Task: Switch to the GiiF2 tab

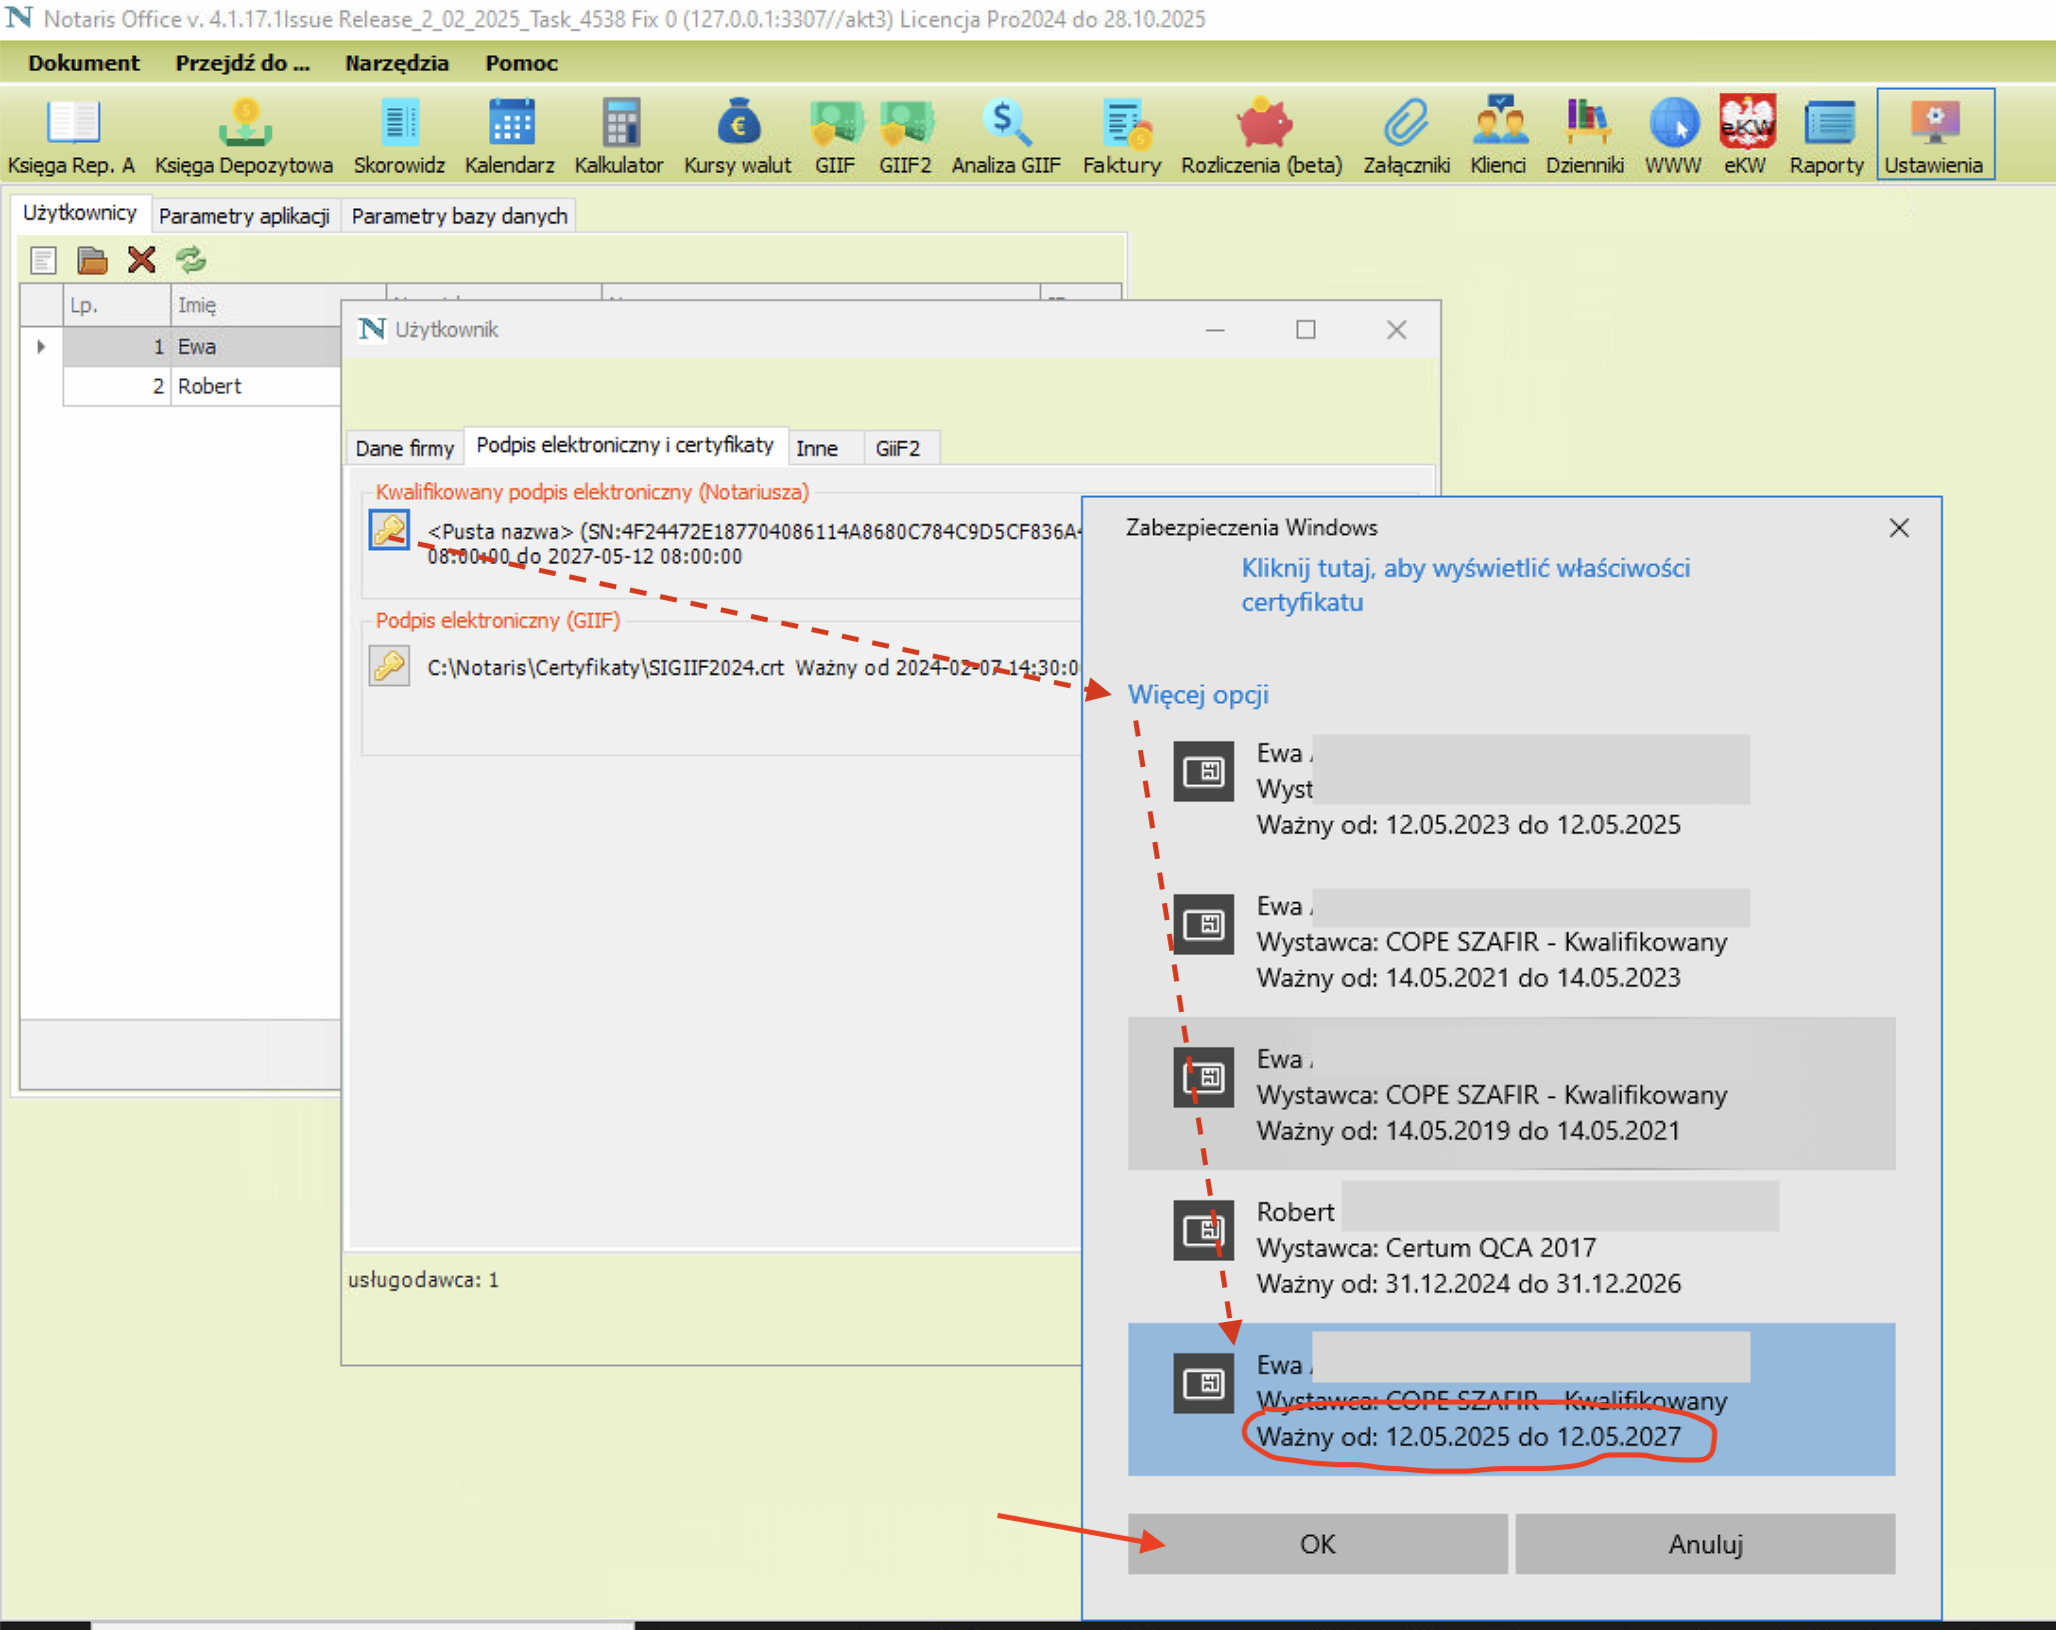Action: tap(897, 448)
